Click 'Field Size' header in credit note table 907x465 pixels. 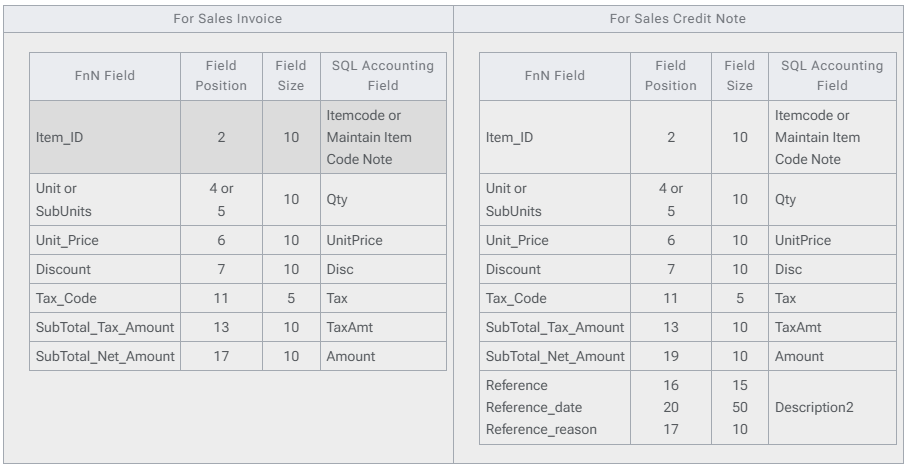point(739,75)
